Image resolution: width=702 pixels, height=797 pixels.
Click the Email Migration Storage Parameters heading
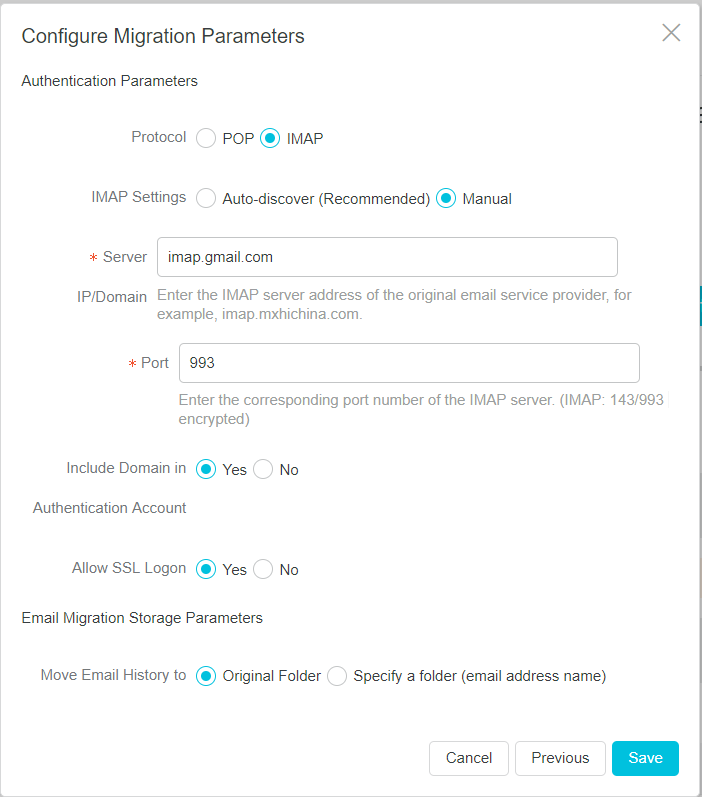coord(142,618)
